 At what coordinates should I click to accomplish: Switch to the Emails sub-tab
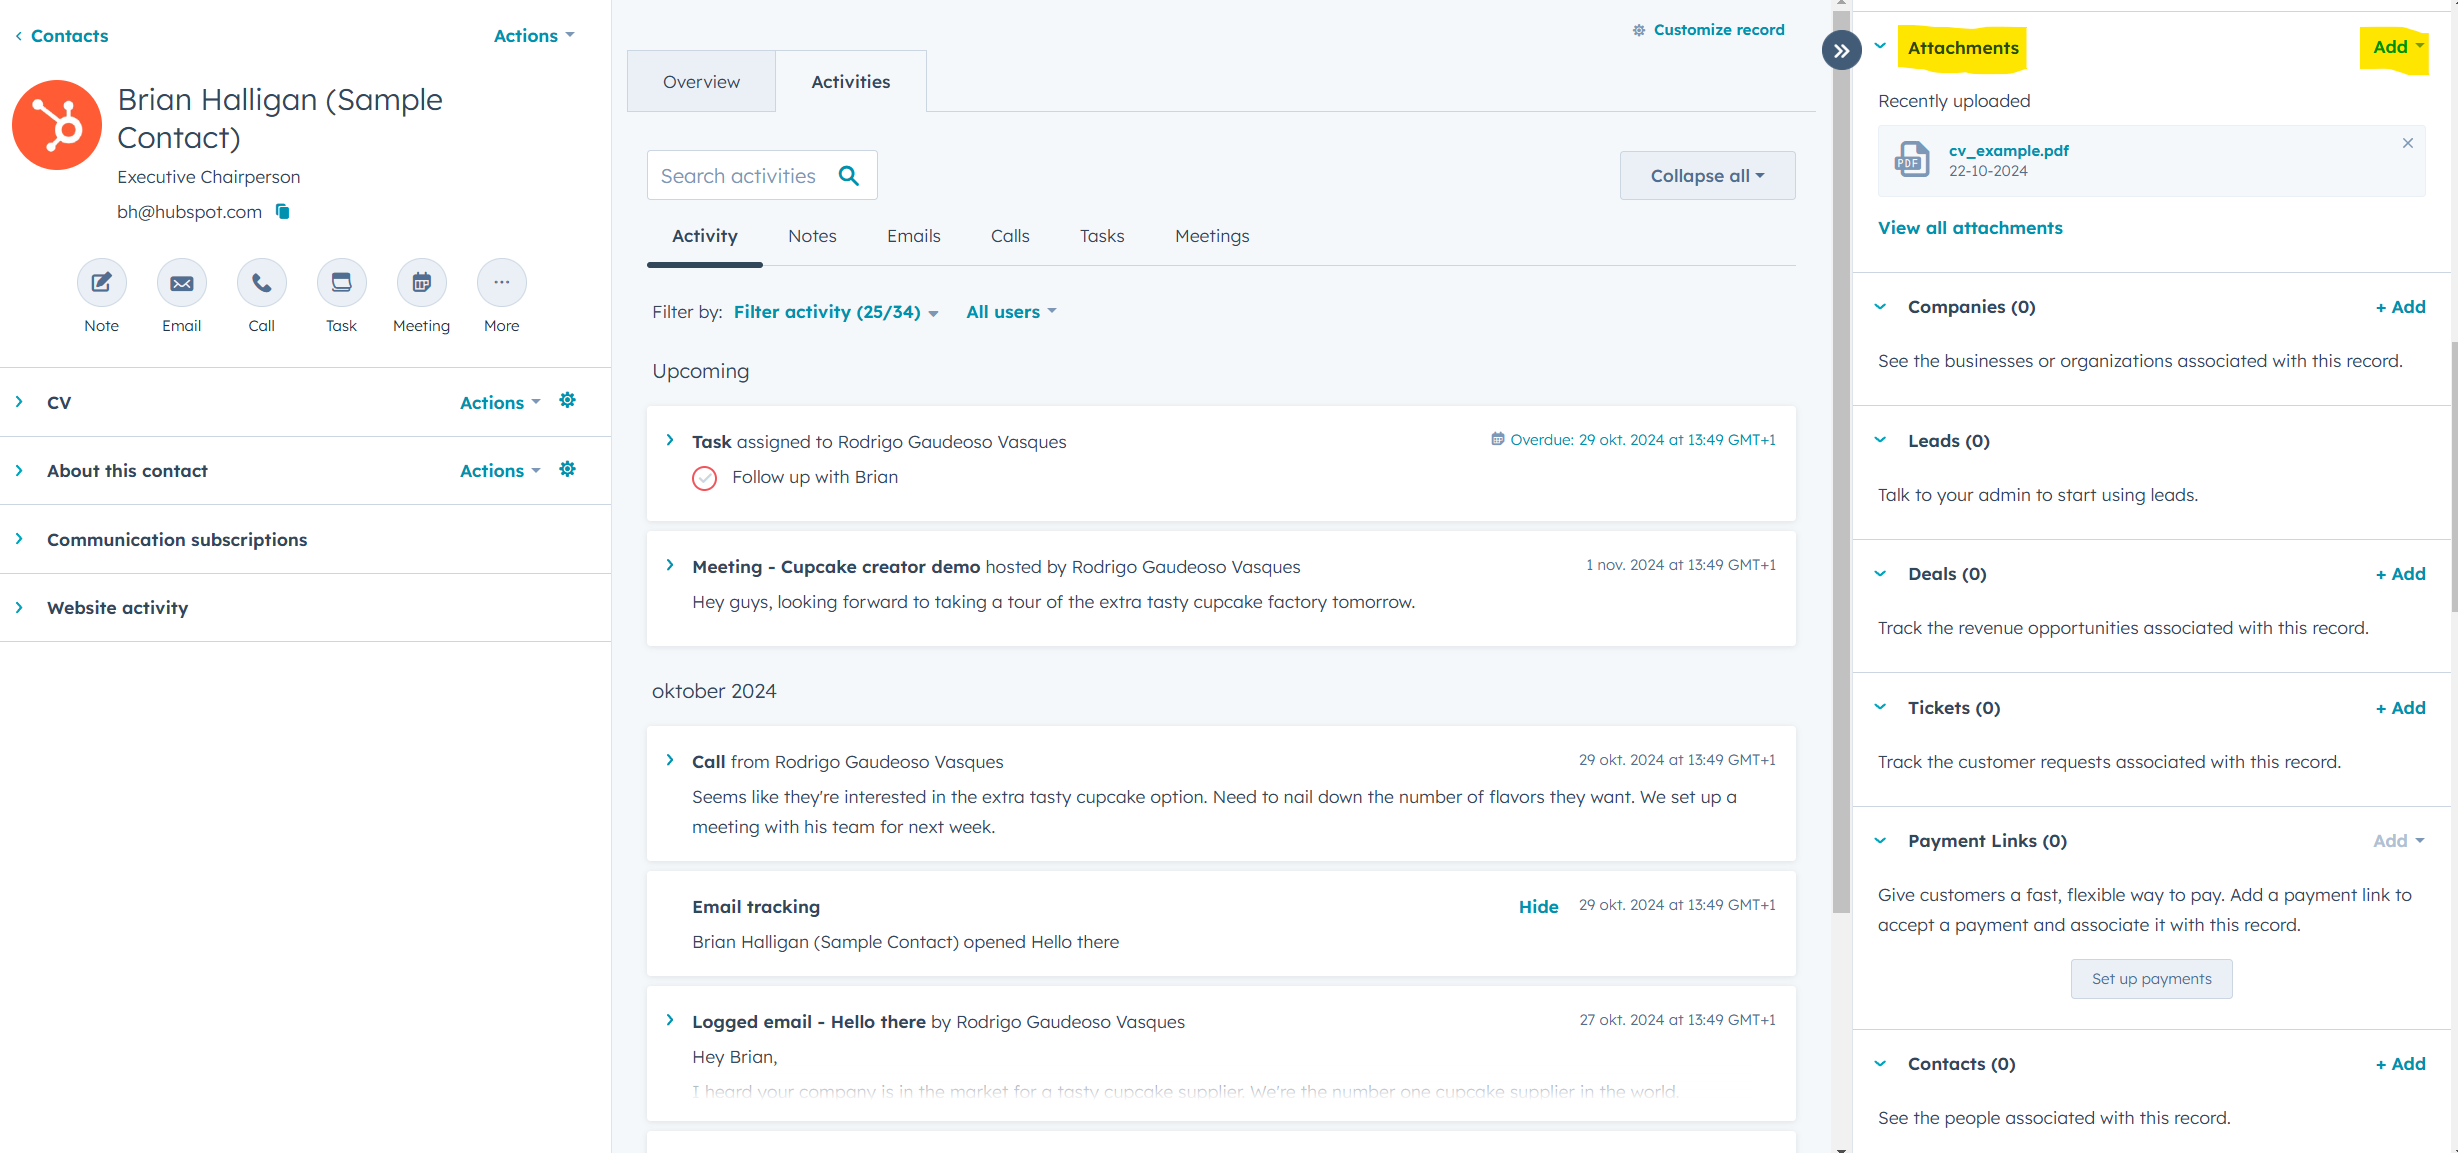tap(914, 236)
